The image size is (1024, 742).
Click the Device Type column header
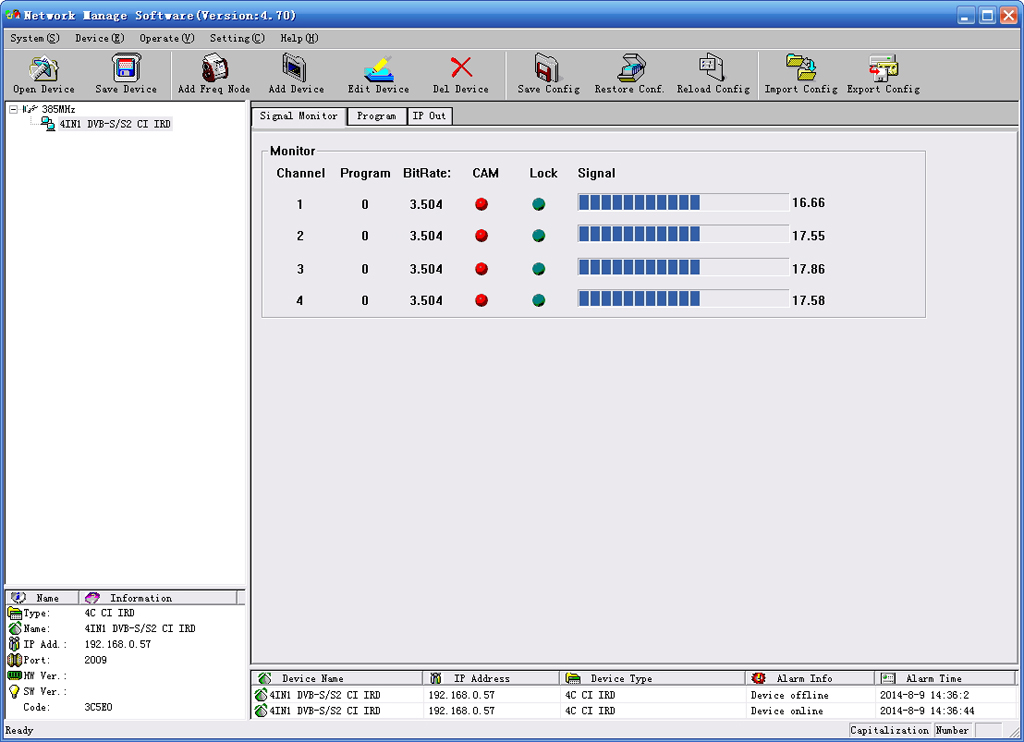[652, 679]
